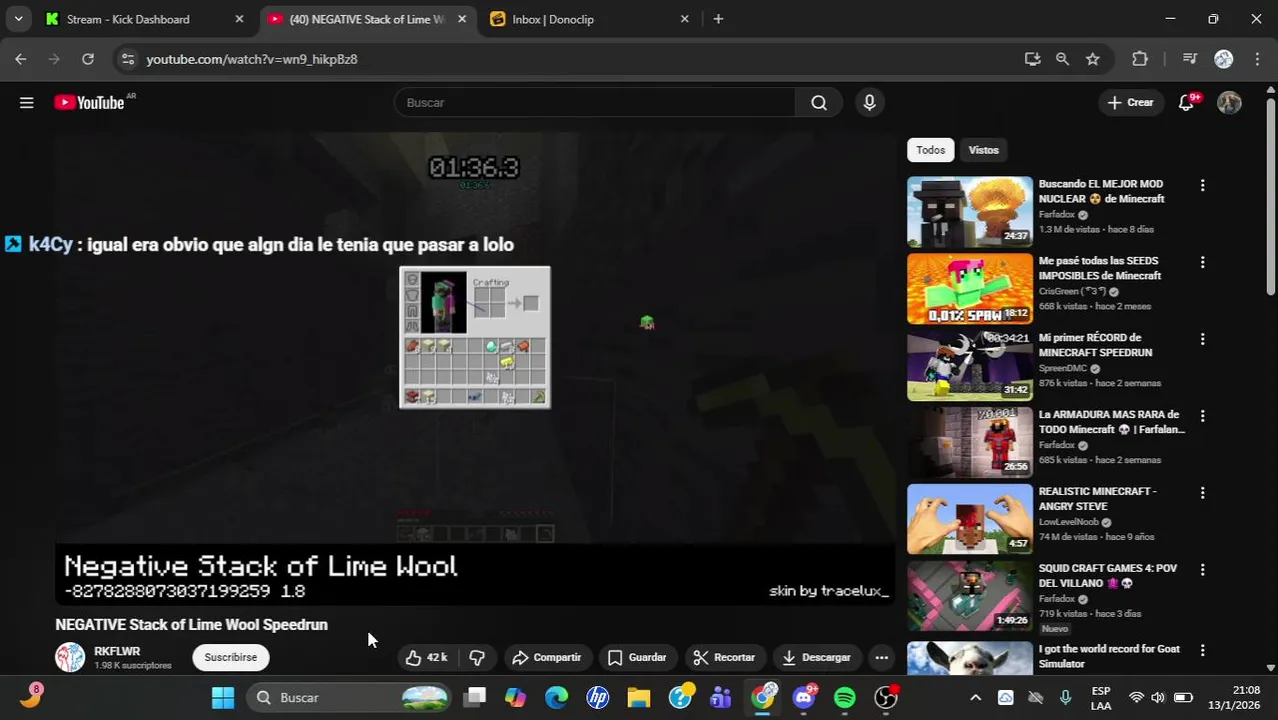This screenshot has width=1278, height=720.
Task: Focus the YouTube Buscar search field
Action: pos(595,102)
